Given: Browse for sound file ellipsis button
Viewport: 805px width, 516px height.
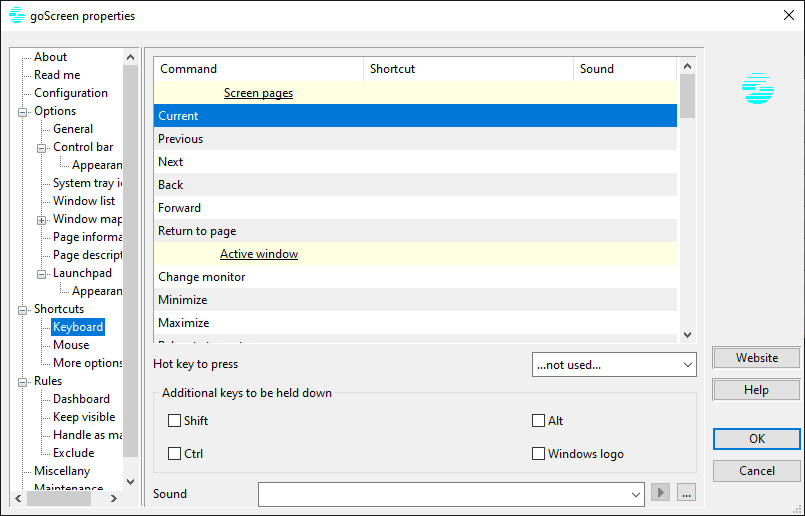Looking at the screenshot, I should [x=686, y=493].
